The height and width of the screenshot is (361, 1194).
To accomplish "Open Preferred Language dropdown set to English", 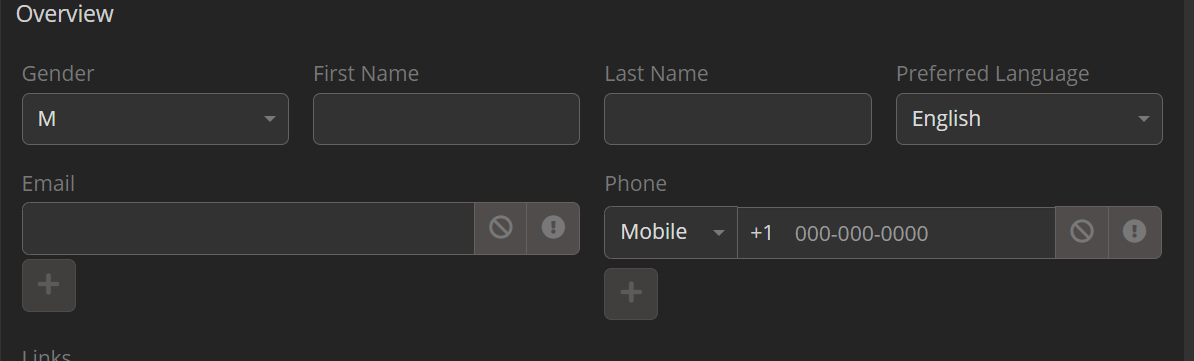I will click(x=1029, y=119).
